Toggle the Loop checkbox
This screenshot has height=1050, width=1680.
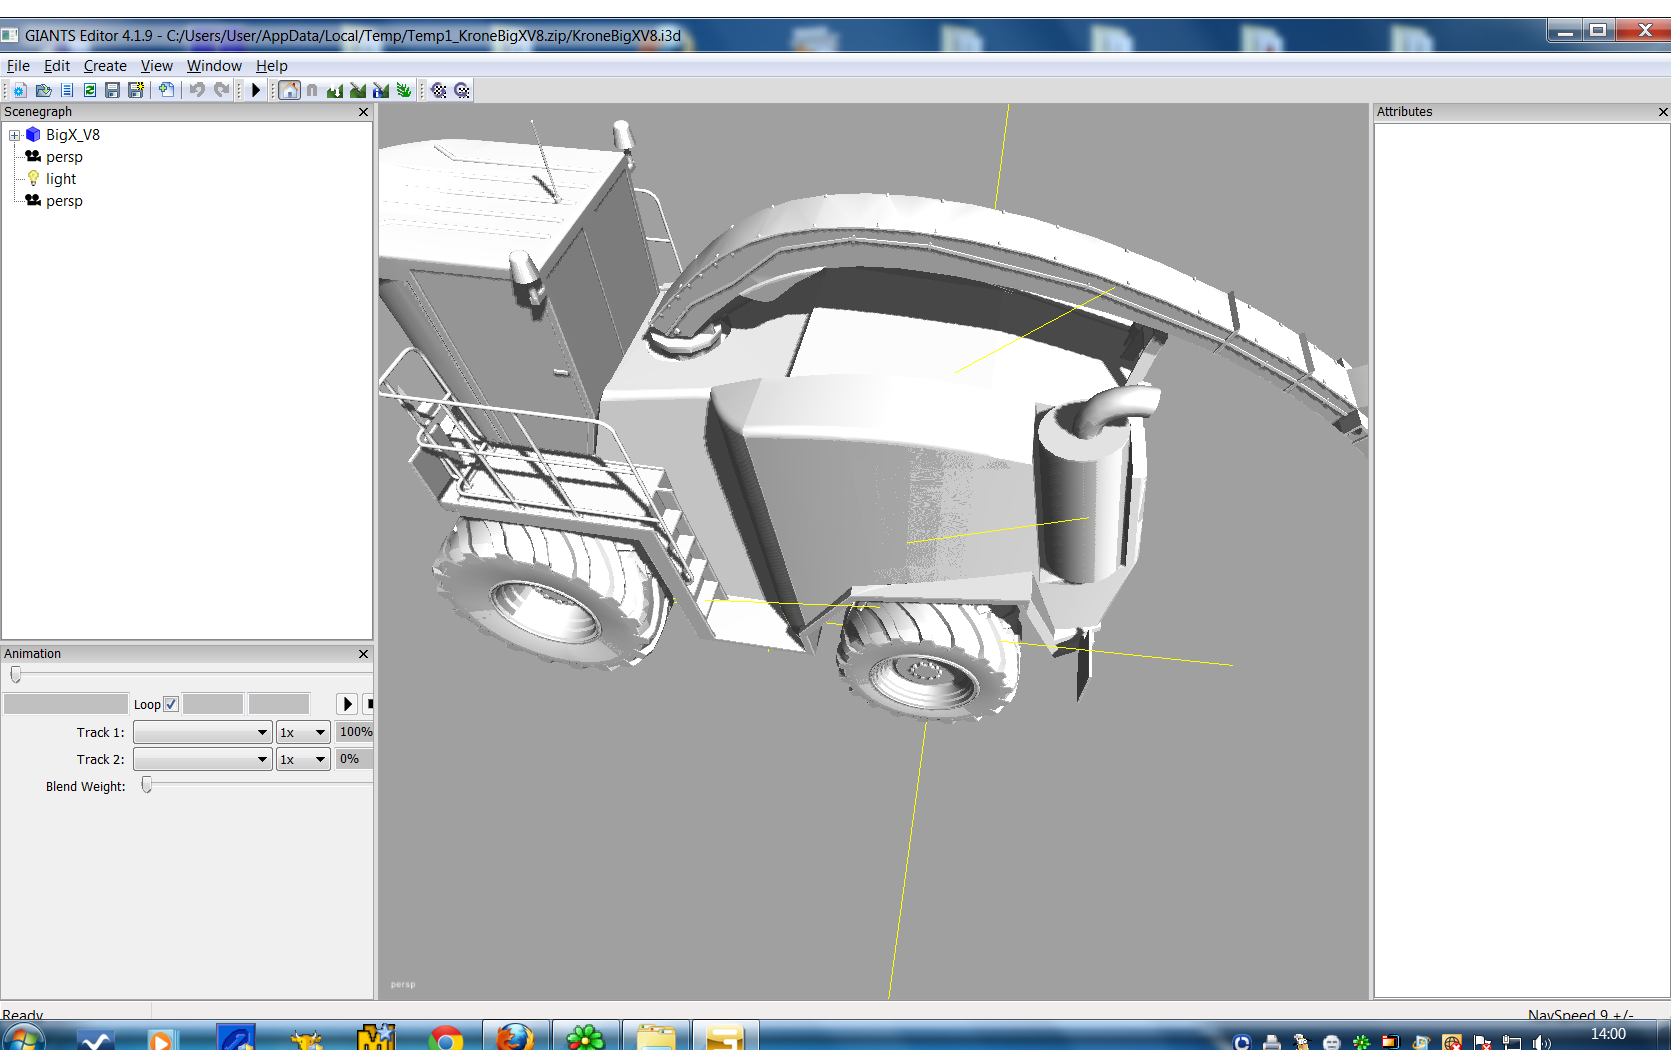(171, 704)
